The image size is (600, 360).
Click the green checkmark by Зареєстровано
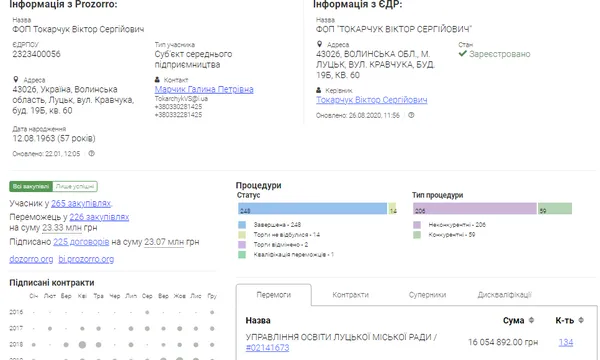pos(462,54)
